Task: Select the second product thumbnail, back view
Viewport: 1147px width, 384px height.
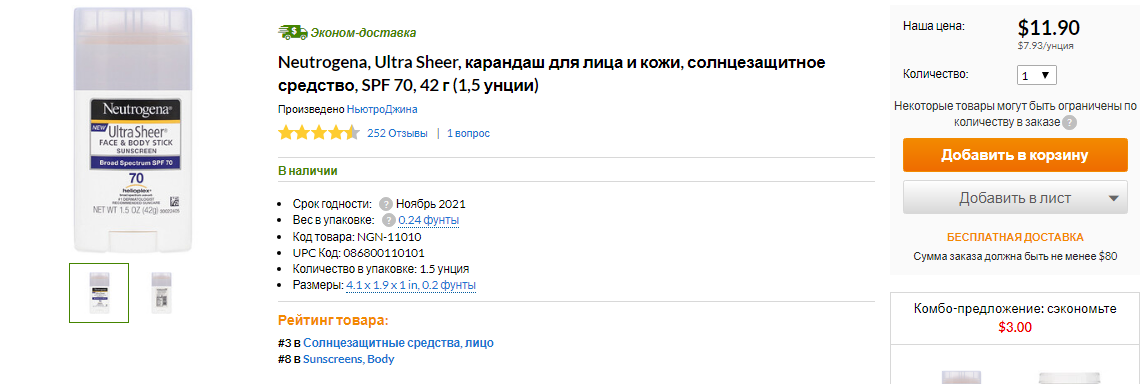Action: 162,293
